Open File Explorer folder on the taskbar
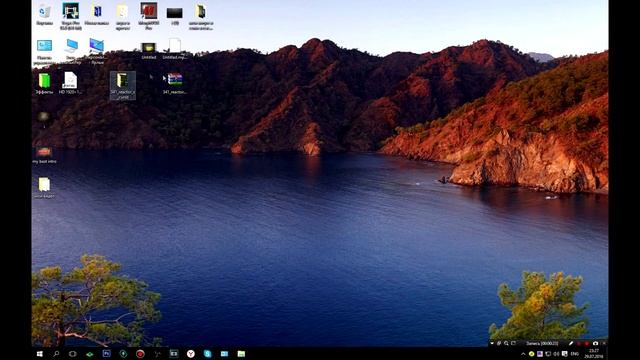 pyautogui.click(x=241, y=354)
